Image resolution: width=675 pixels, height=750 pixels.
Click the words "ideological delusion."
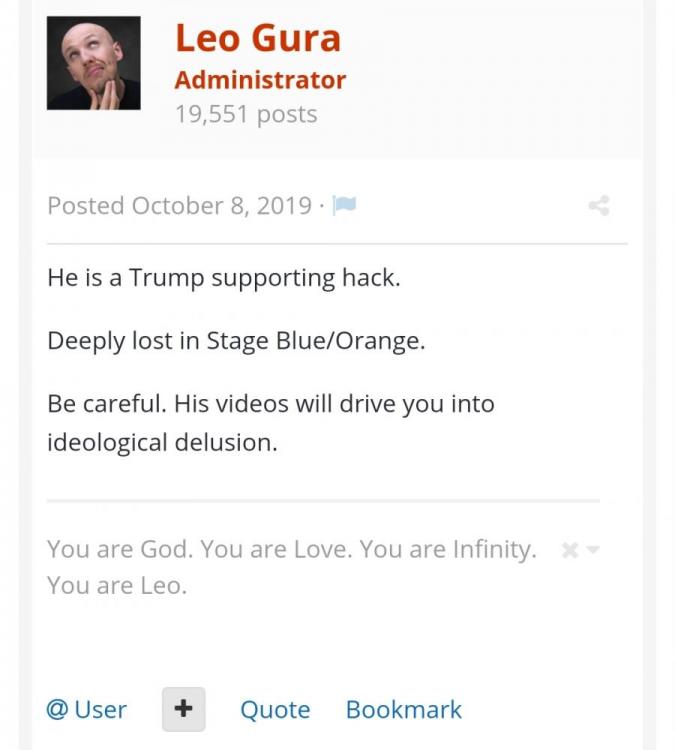(x=162, y=441)
